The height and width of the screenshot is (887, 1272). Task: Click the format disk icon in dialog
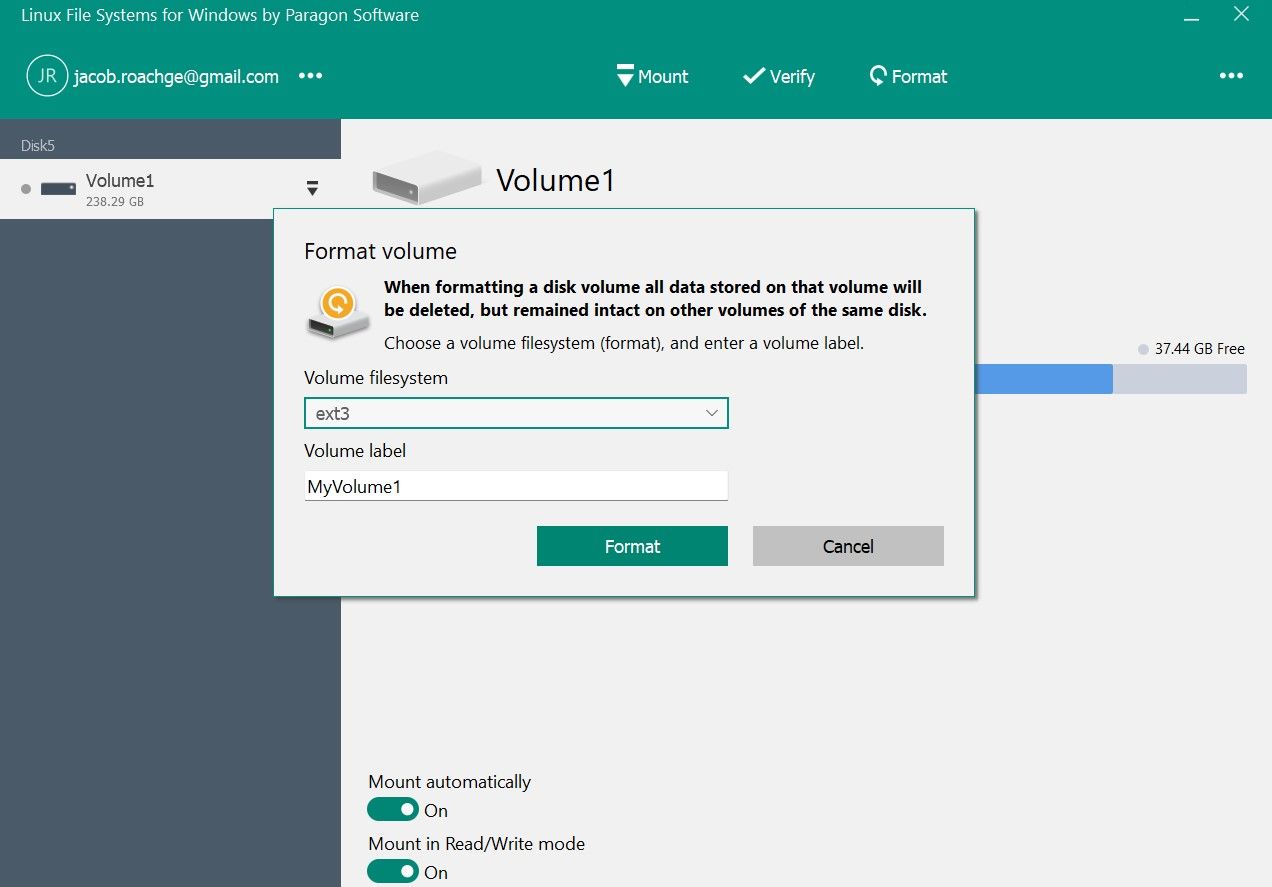(x=338, y=312)
